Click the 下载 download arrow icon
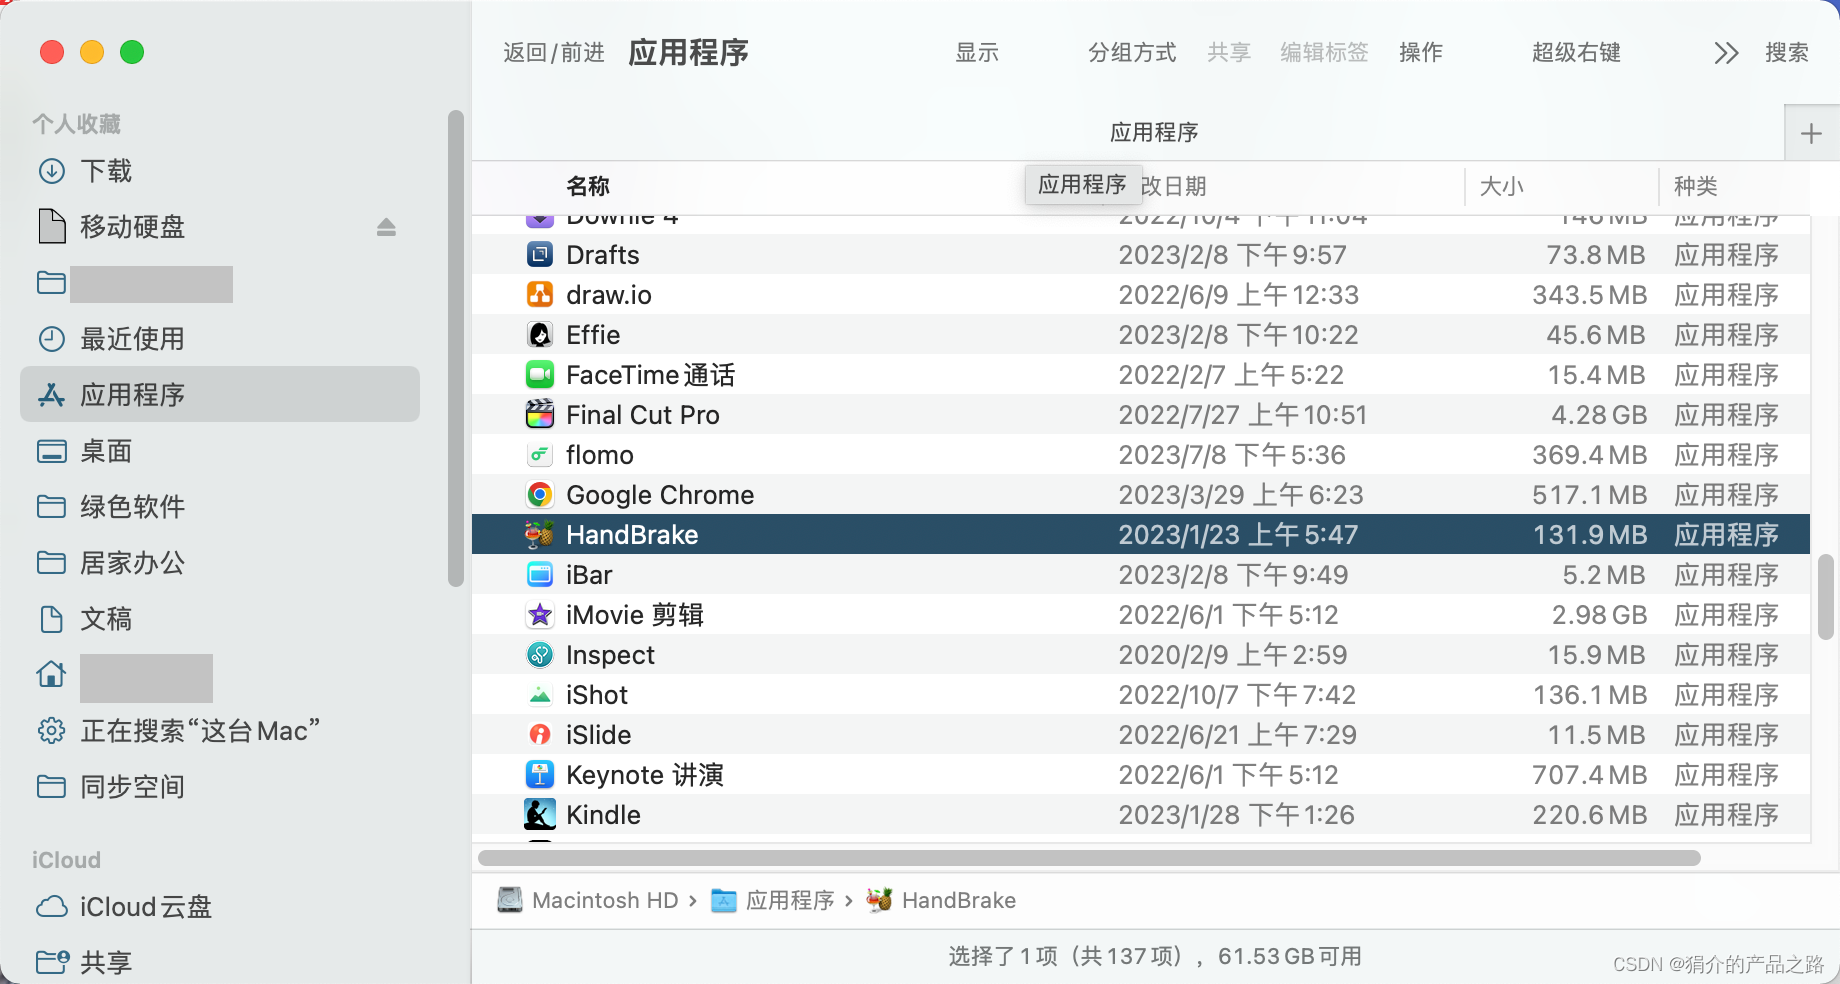Screen dimensions: 1840x984 pos(52,171)
